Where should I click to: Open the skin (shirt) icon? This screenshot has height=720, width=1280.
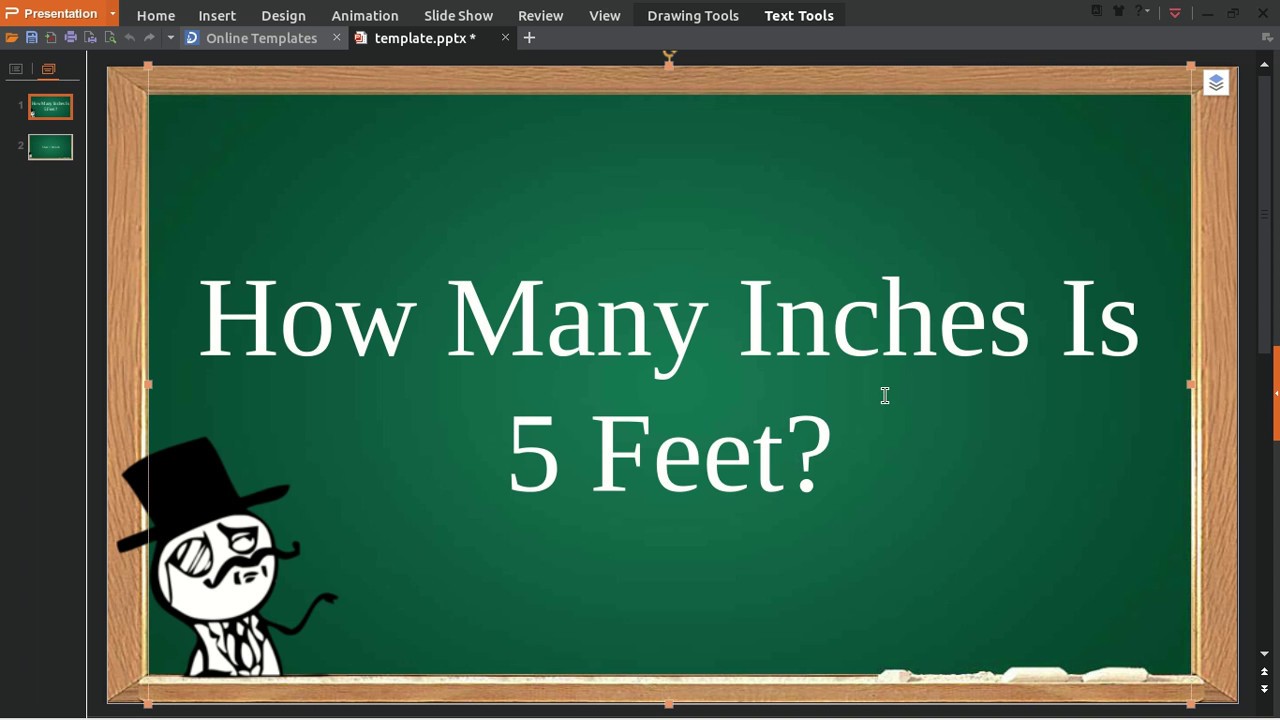click(1119, 12)
